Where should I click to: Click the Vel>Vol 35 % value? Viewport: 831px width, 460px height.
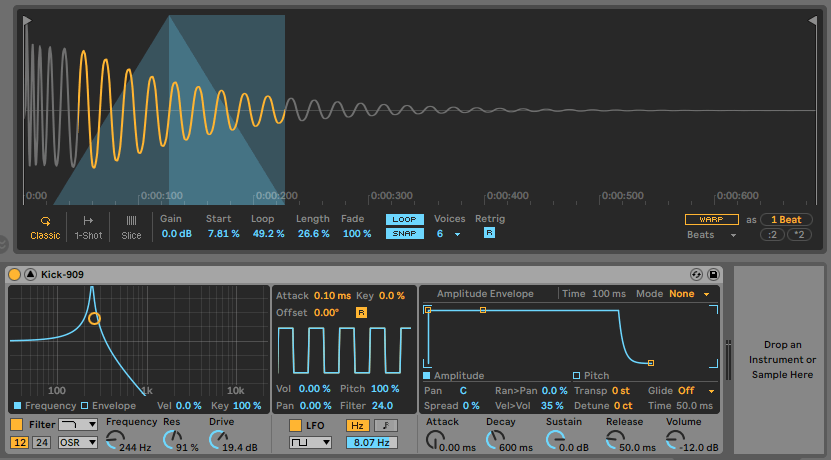tap(552, 406)
